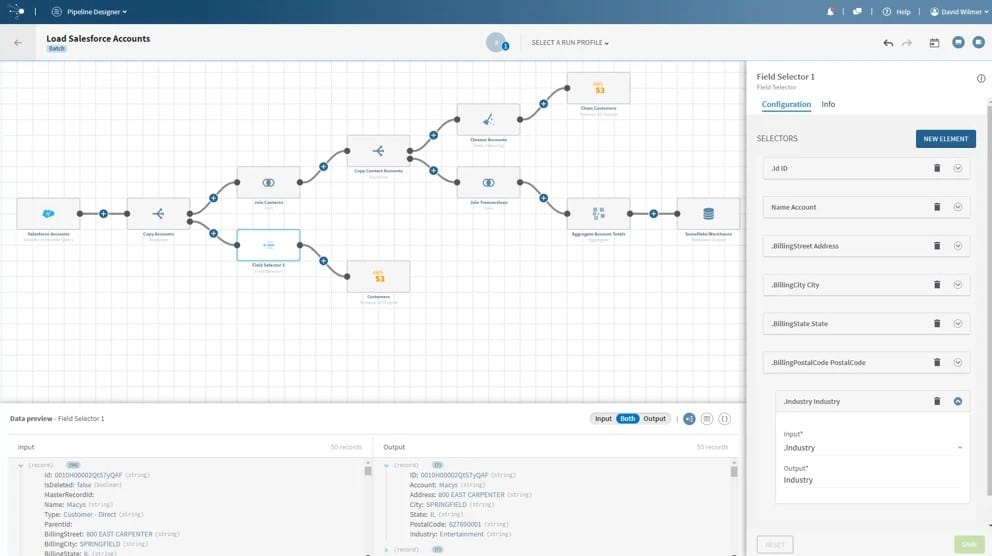Add processor between Copy Accounts and Join Contacts

point(213,198)
